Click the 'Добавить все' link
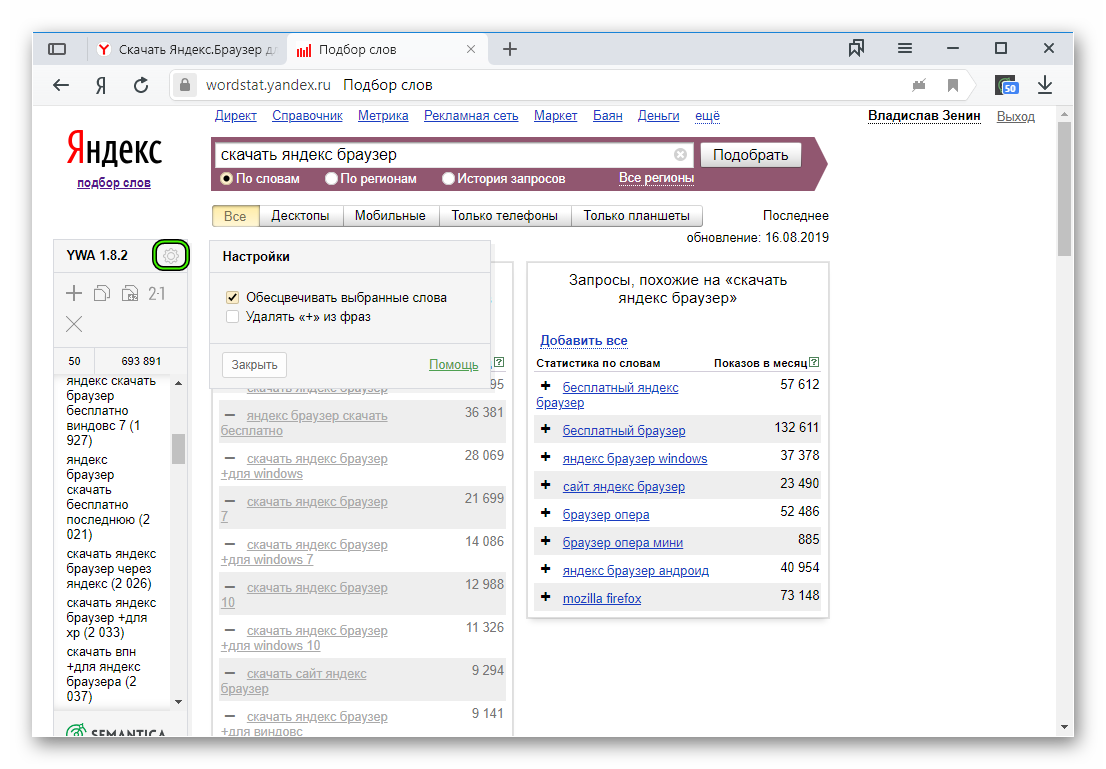This screenshot has width=1106, height=769. (584, 341)
